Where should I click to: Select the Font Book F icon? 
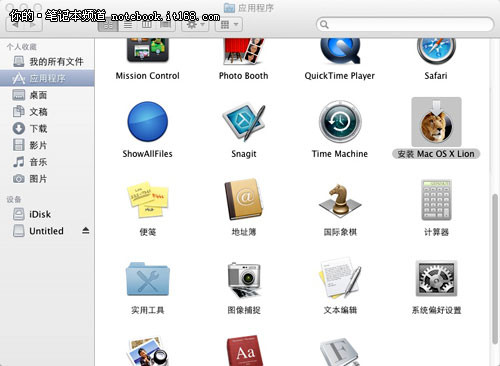point(339,352)
